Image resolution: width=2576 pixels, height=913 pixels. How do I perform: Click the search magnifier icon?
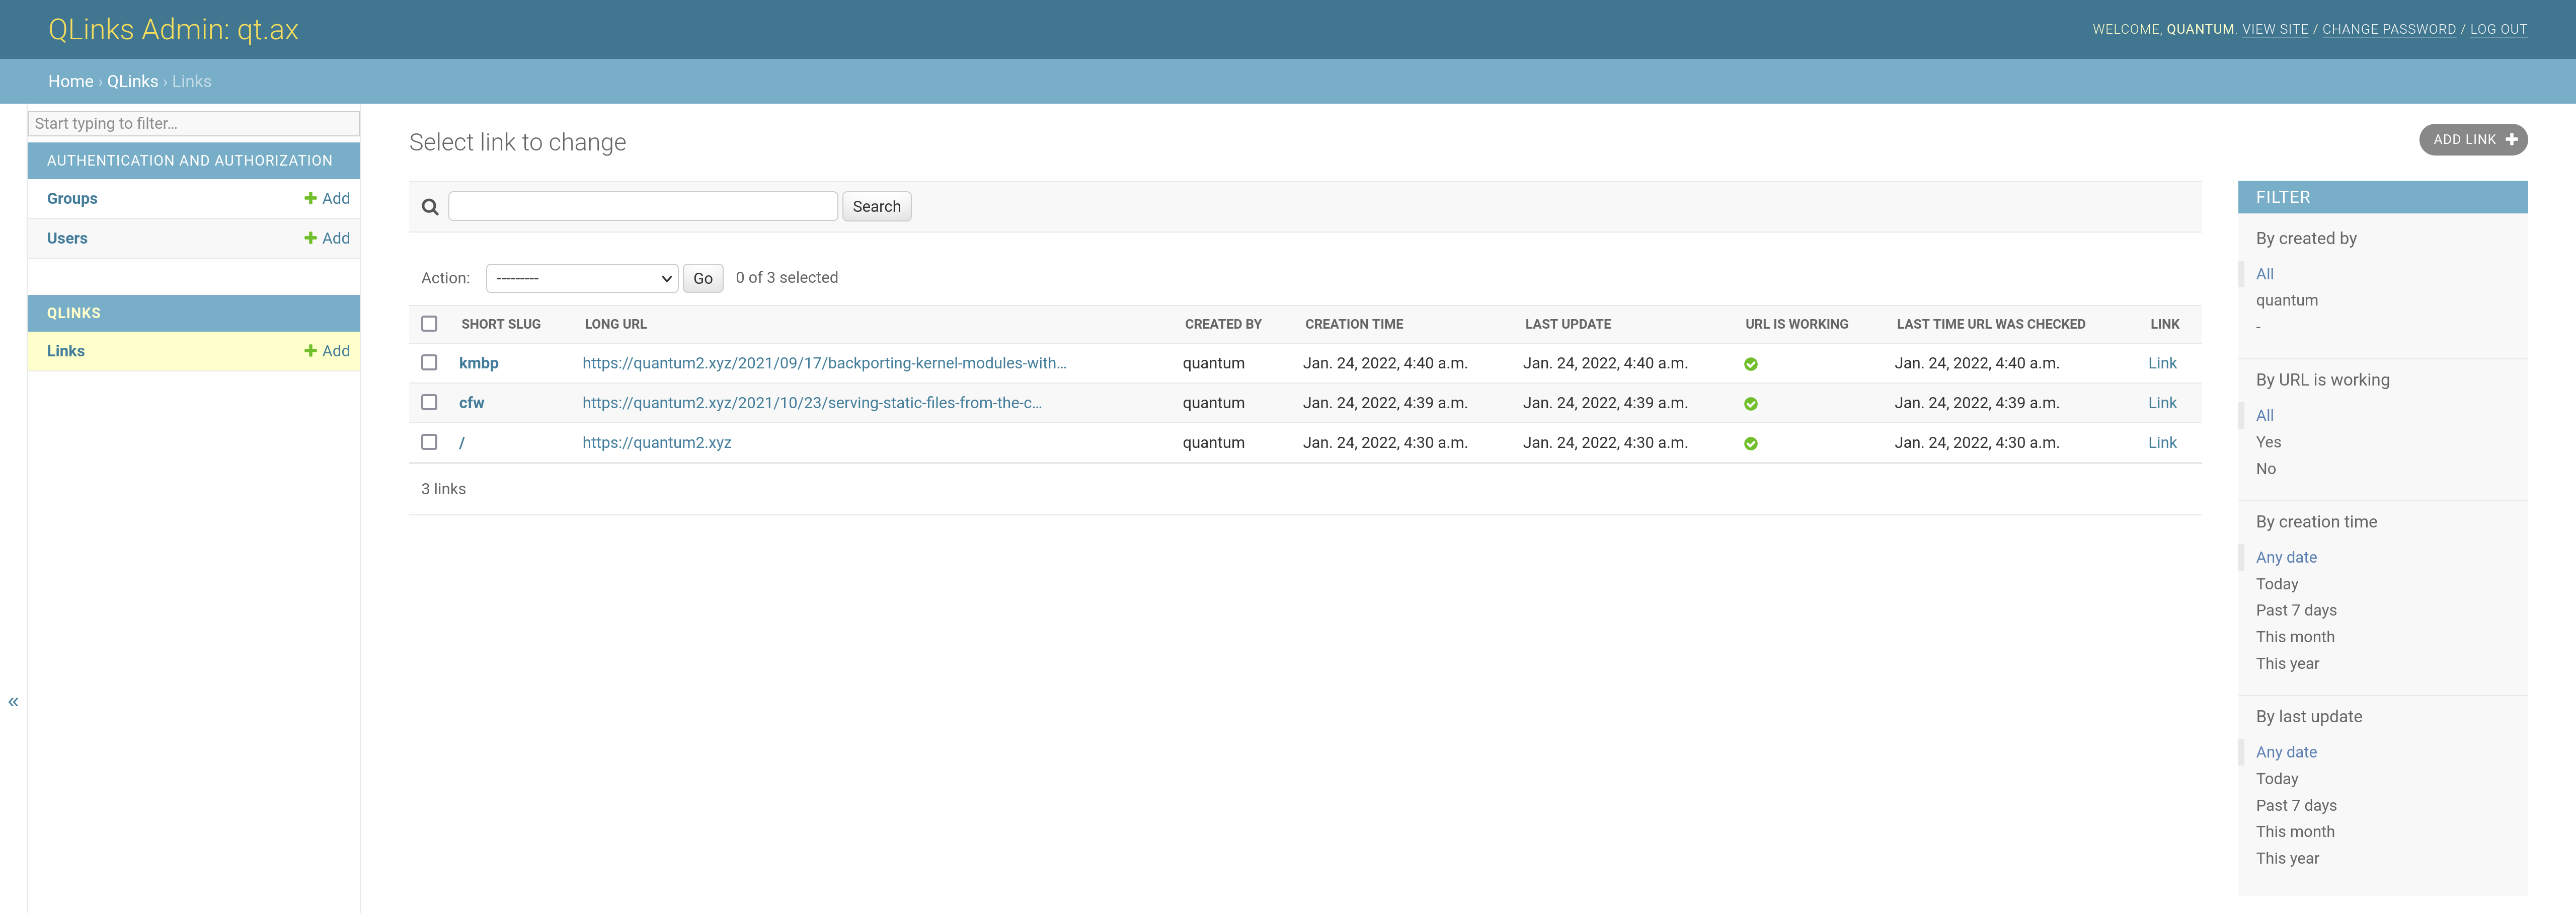tap(430, 207)
